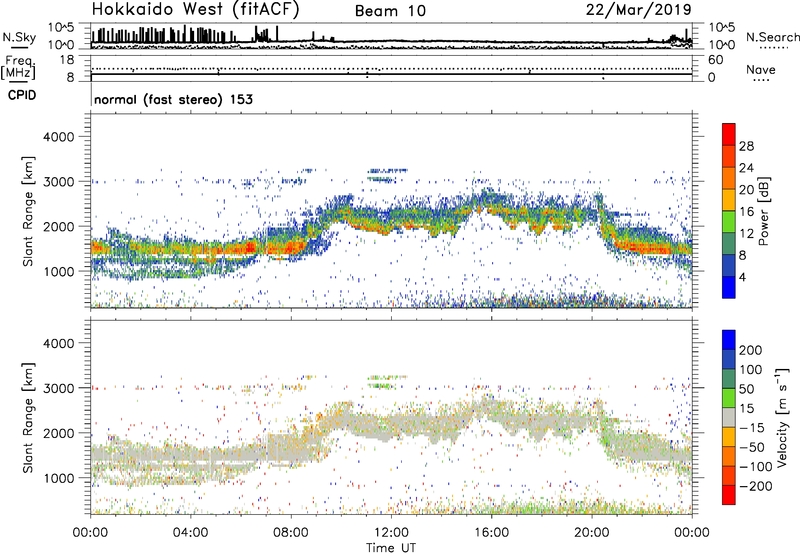Click the gray -15 to 15 velocity band

(728, 417)
